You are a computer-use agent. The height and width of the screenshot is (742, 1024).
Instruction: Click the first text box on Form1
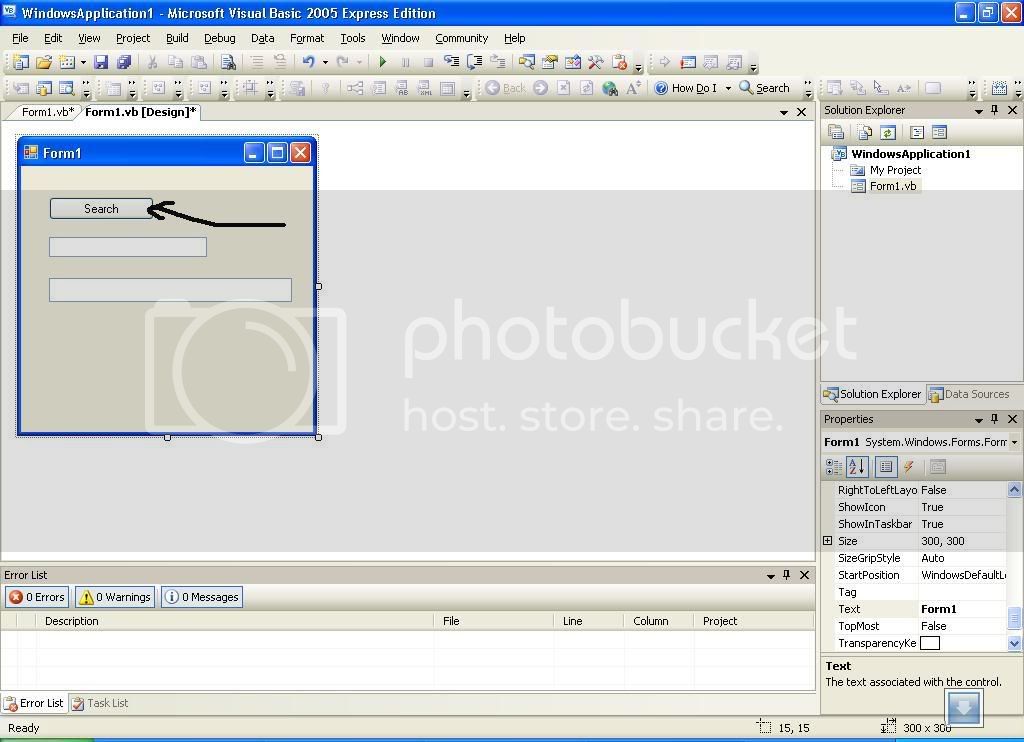pyautogui.click(x=128, y=247)
